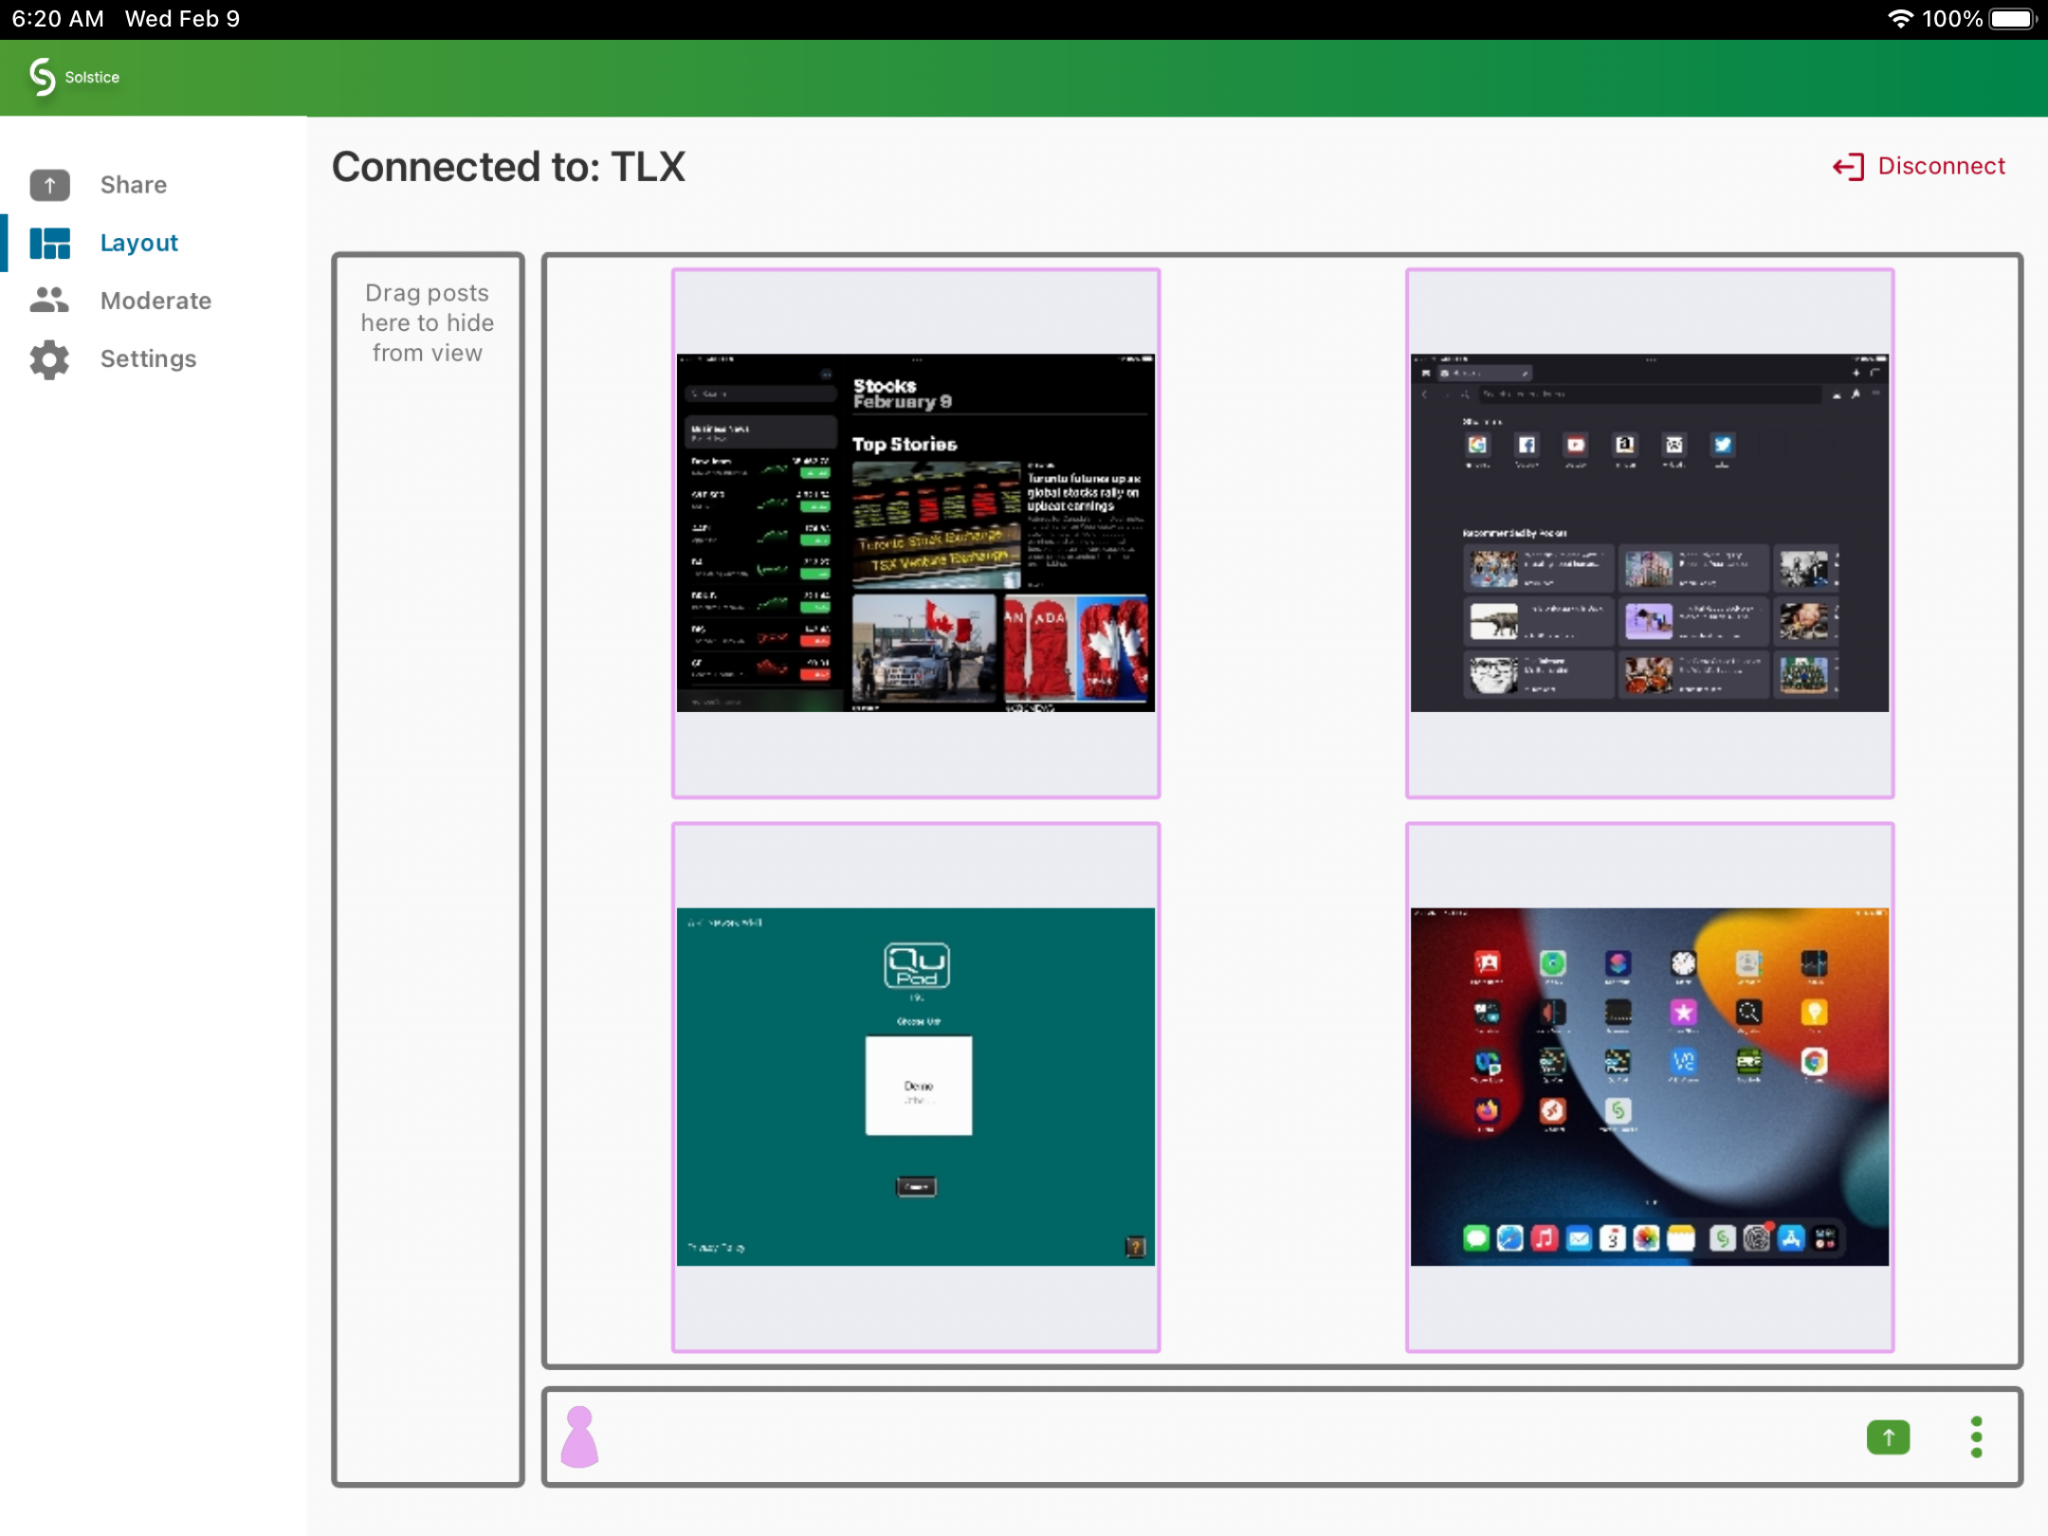The width and height of the screenshot is (2048, 1536).
Task: Select the Layout menu item
Action: tap(139, 243)
